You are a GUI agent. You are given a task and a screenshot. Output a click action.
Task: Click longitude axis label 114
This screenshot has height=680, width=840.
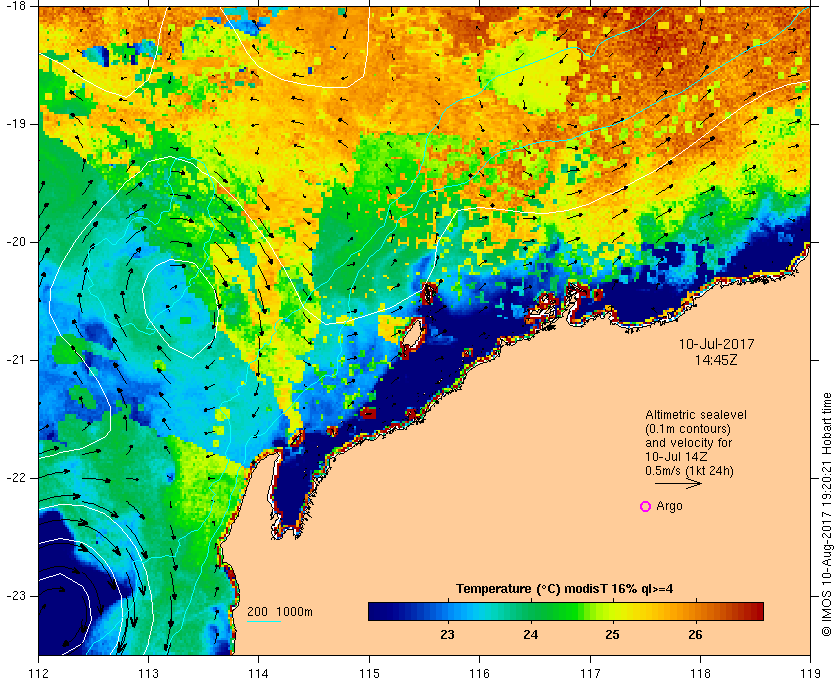point(259,672)
